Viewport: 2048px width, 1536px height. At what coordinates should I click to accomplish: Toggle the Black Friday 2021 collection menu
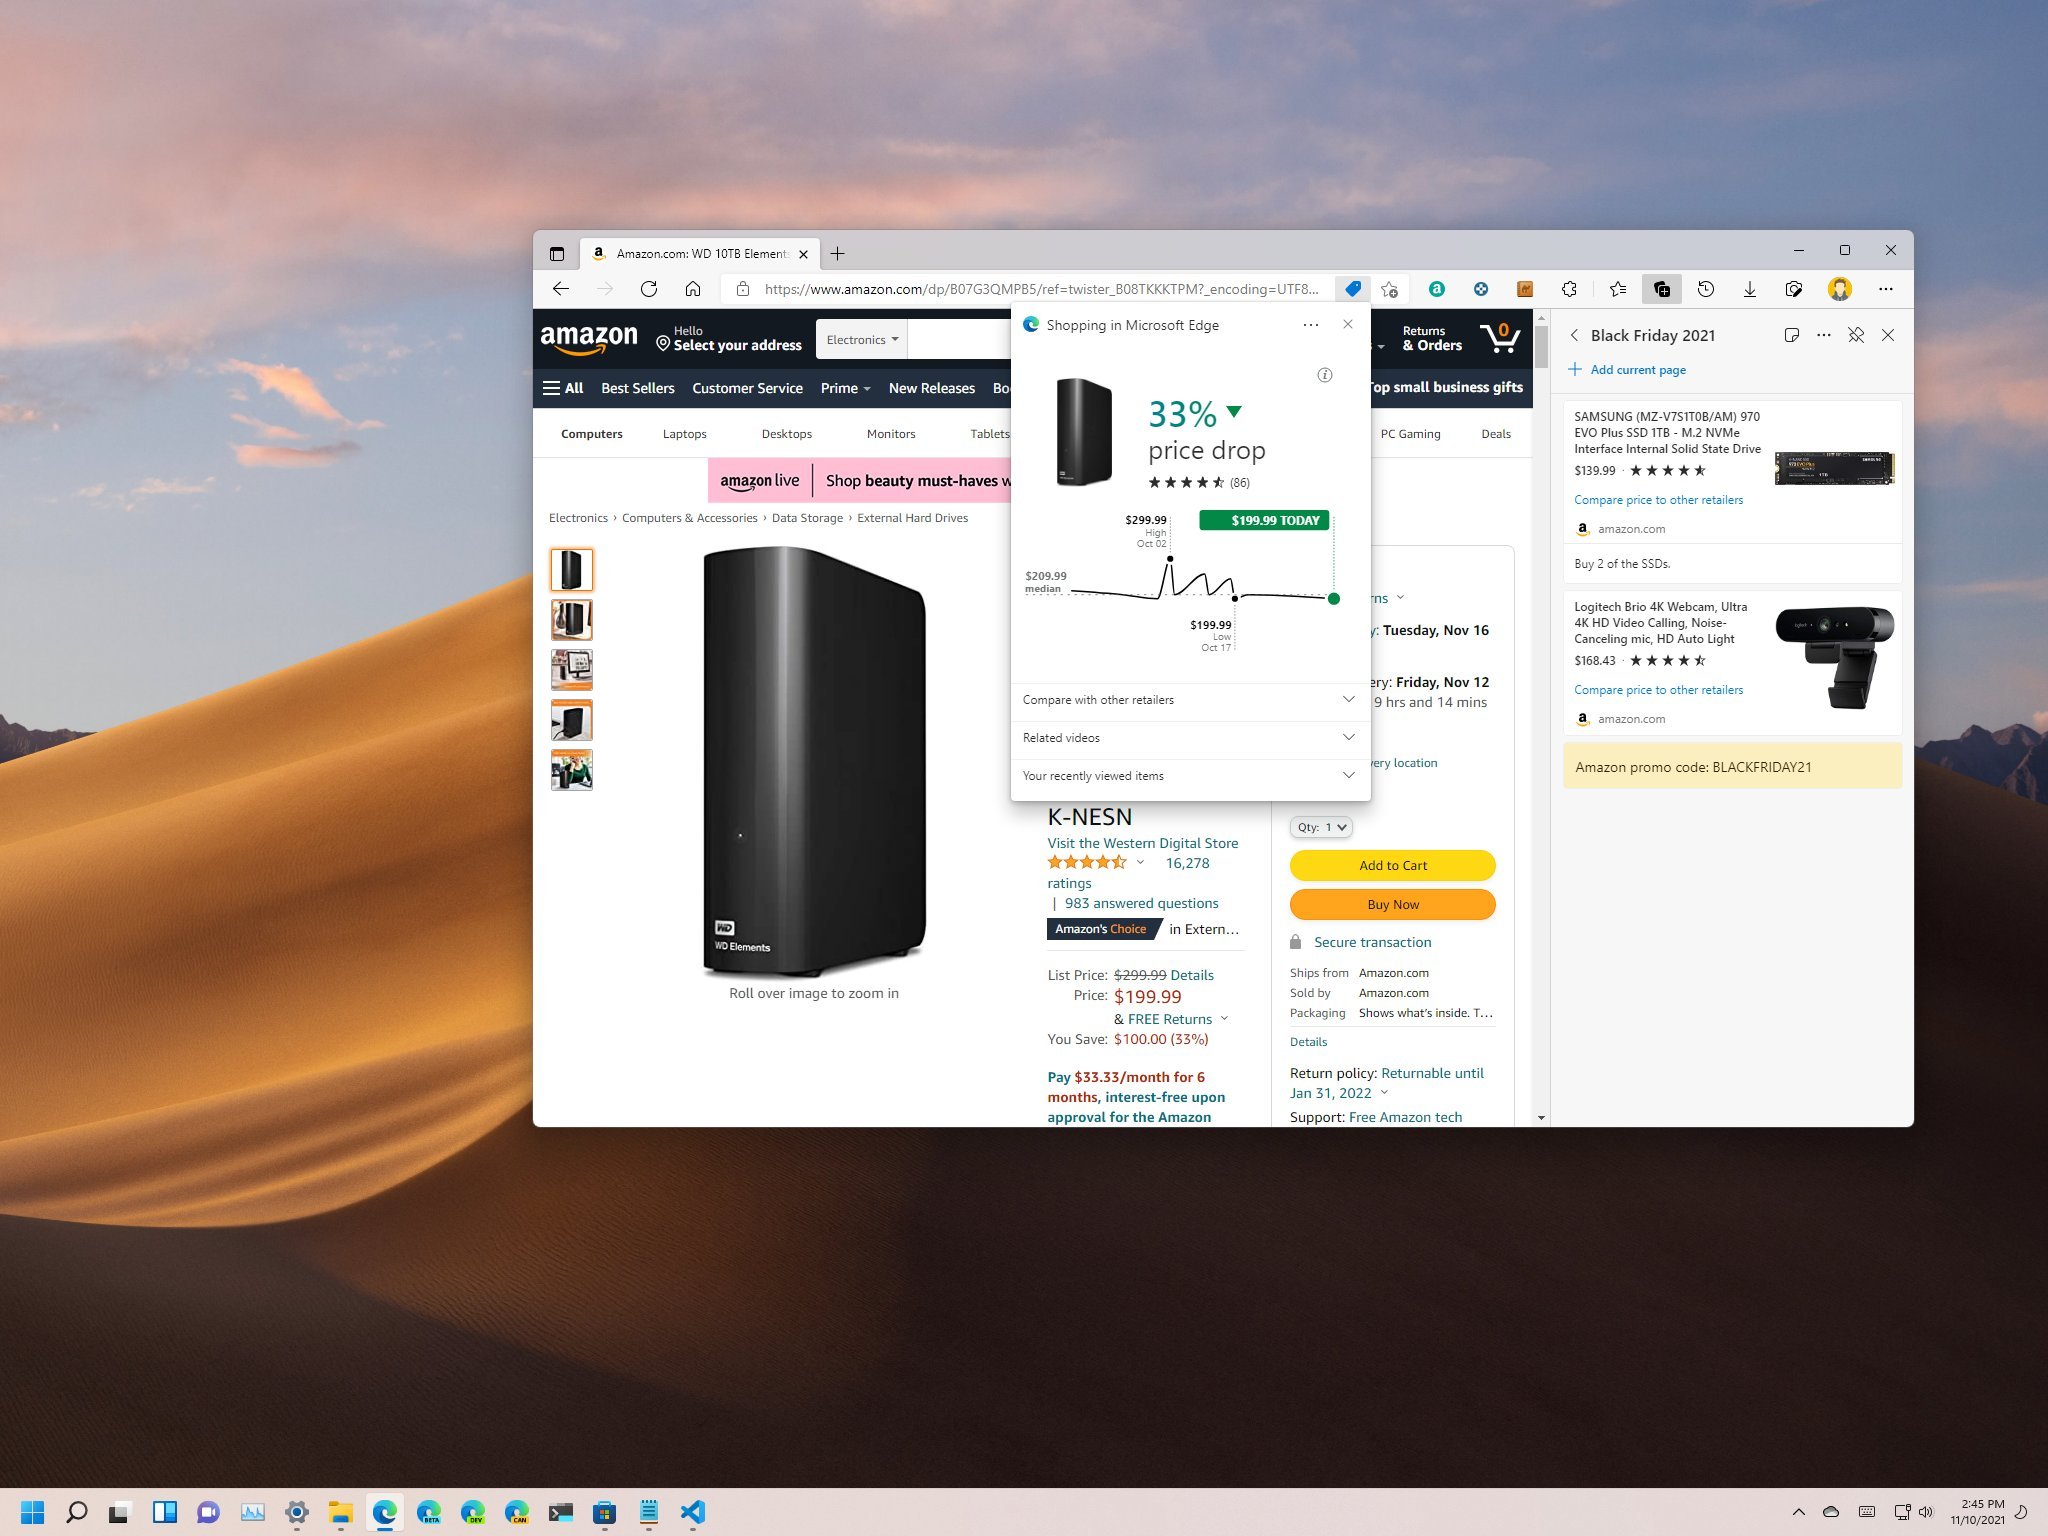(1824, 336)
